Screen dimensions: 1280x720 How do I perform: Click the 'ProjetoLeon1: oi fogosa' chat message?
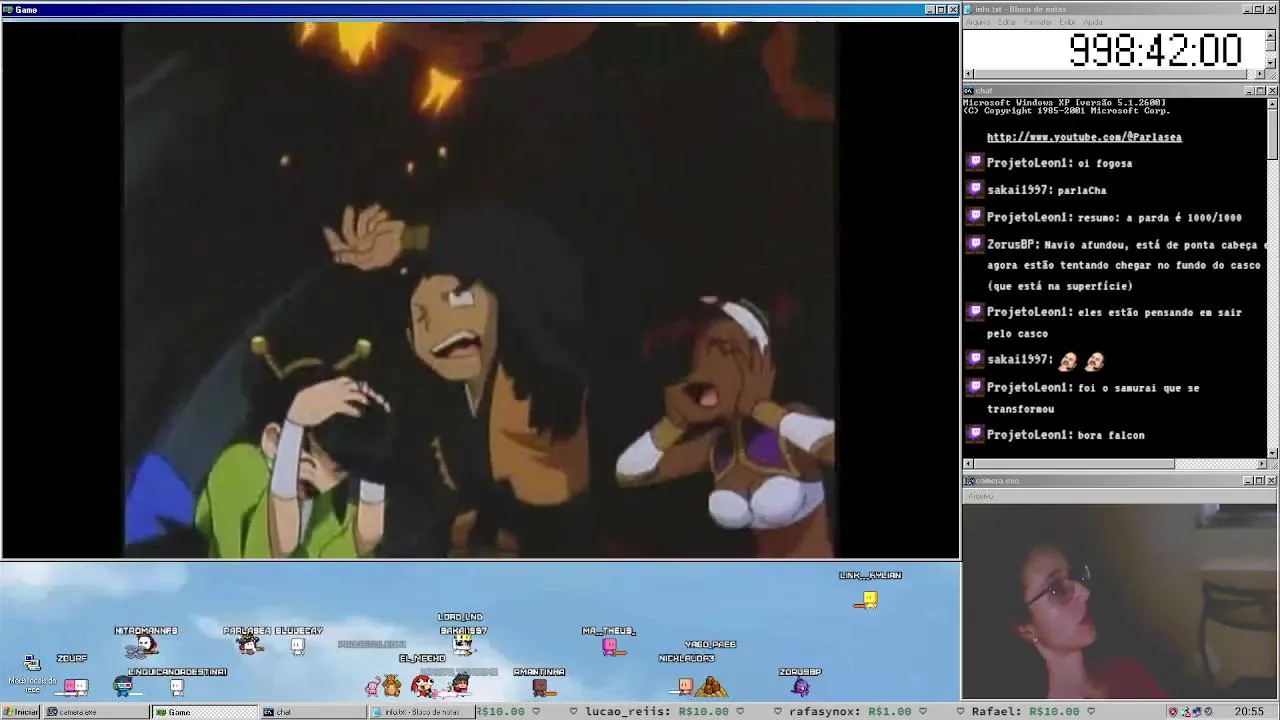click(x=1059, y=163)
